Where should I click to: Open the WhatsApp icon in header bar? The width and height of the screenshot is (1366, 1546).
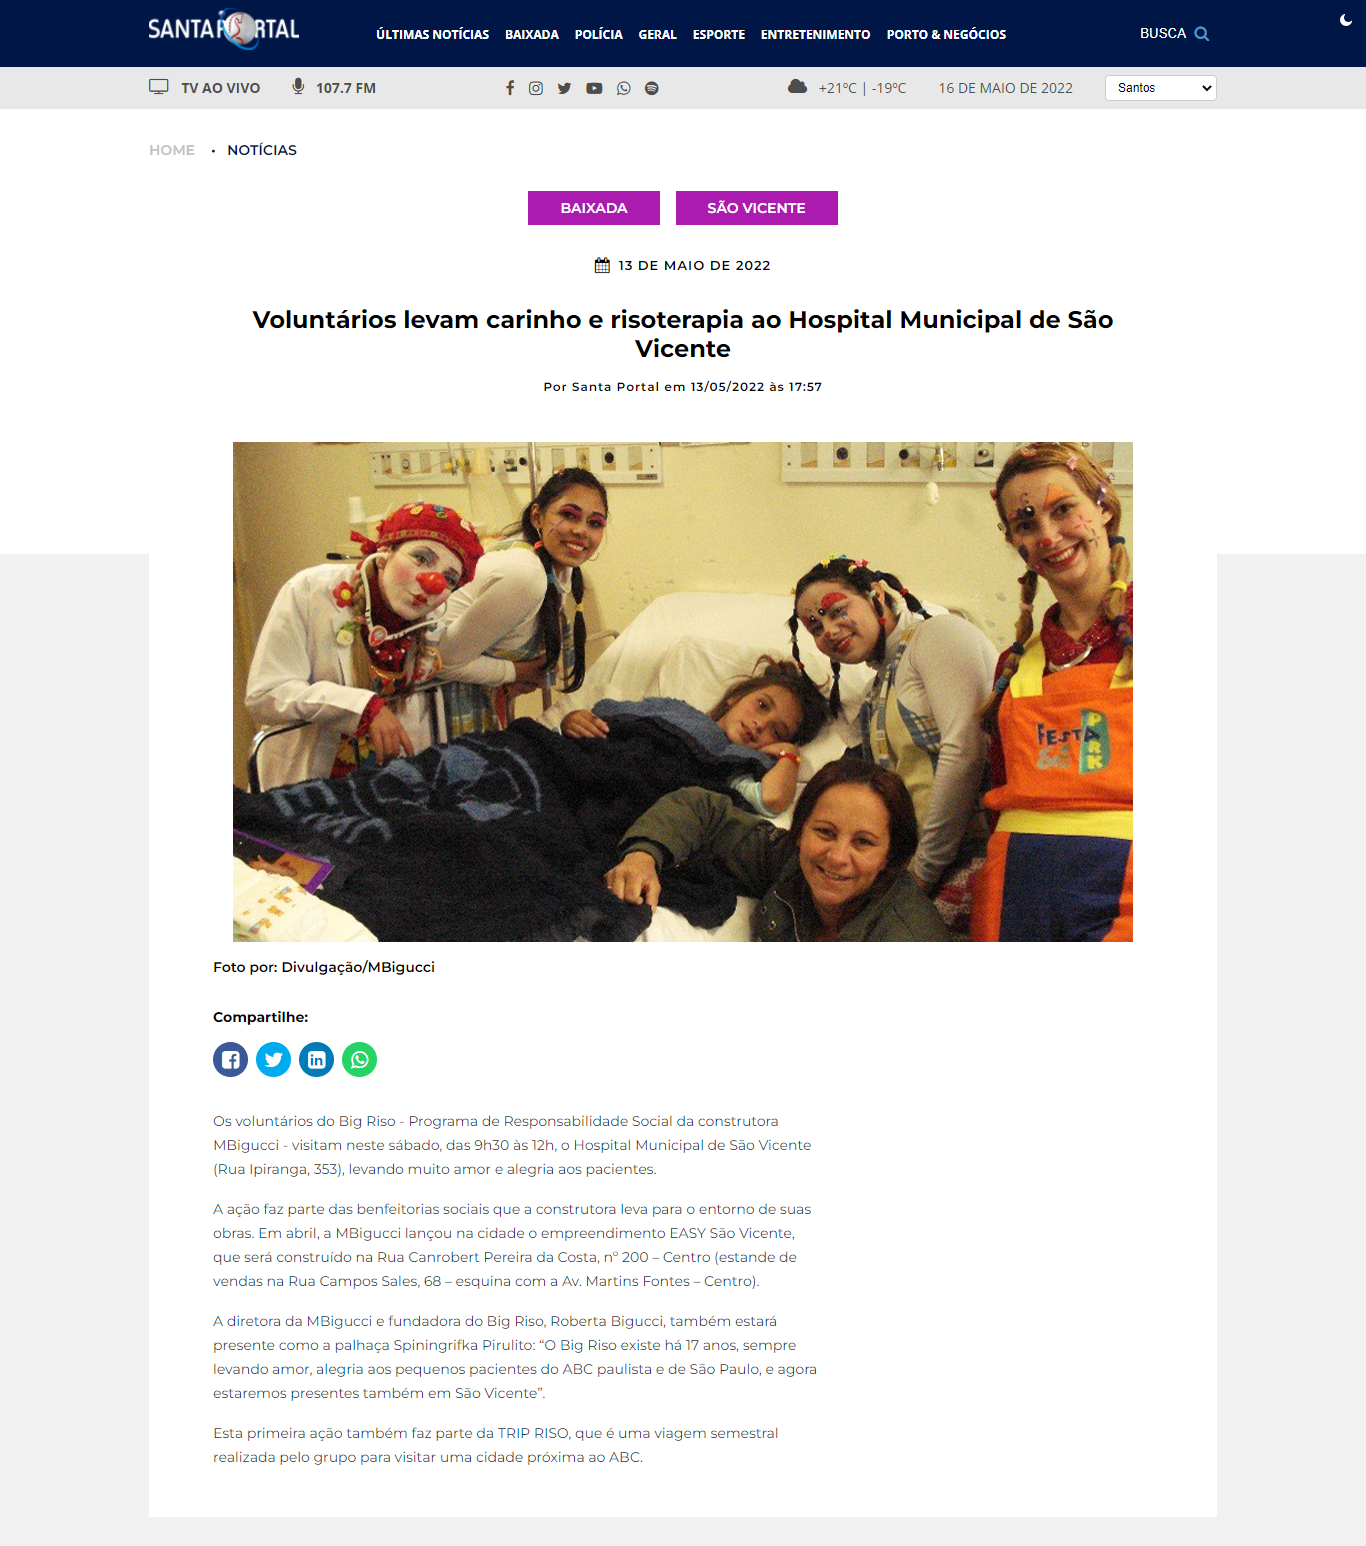[624, 88]
